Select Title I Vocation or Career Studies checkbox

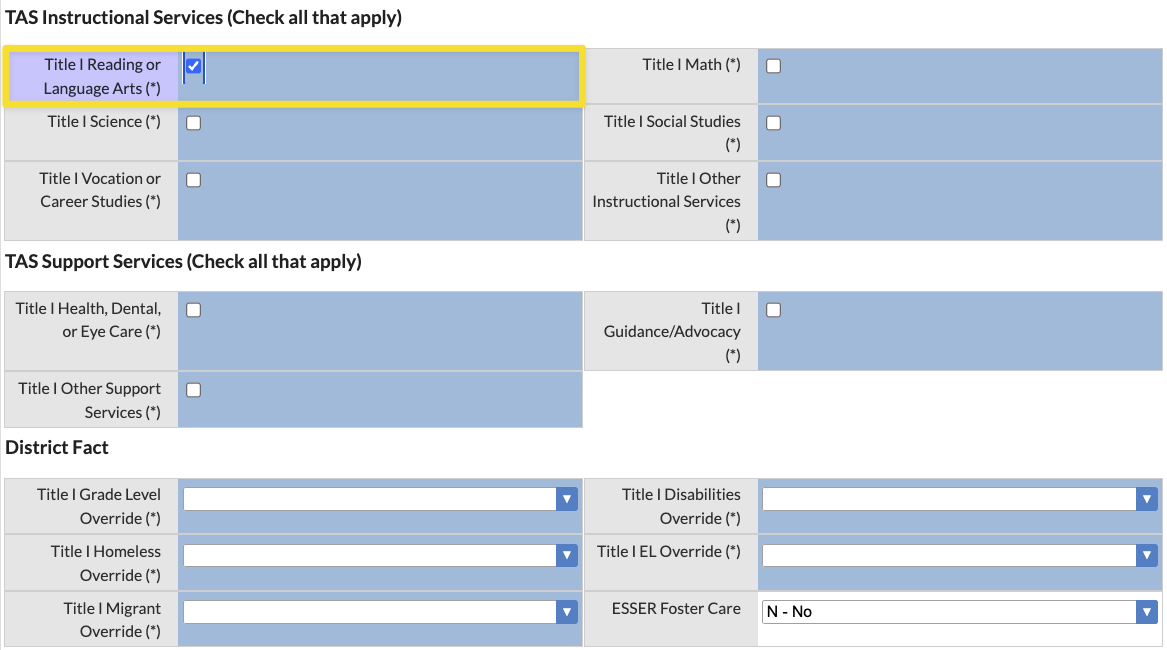click(x=194, y=180)
